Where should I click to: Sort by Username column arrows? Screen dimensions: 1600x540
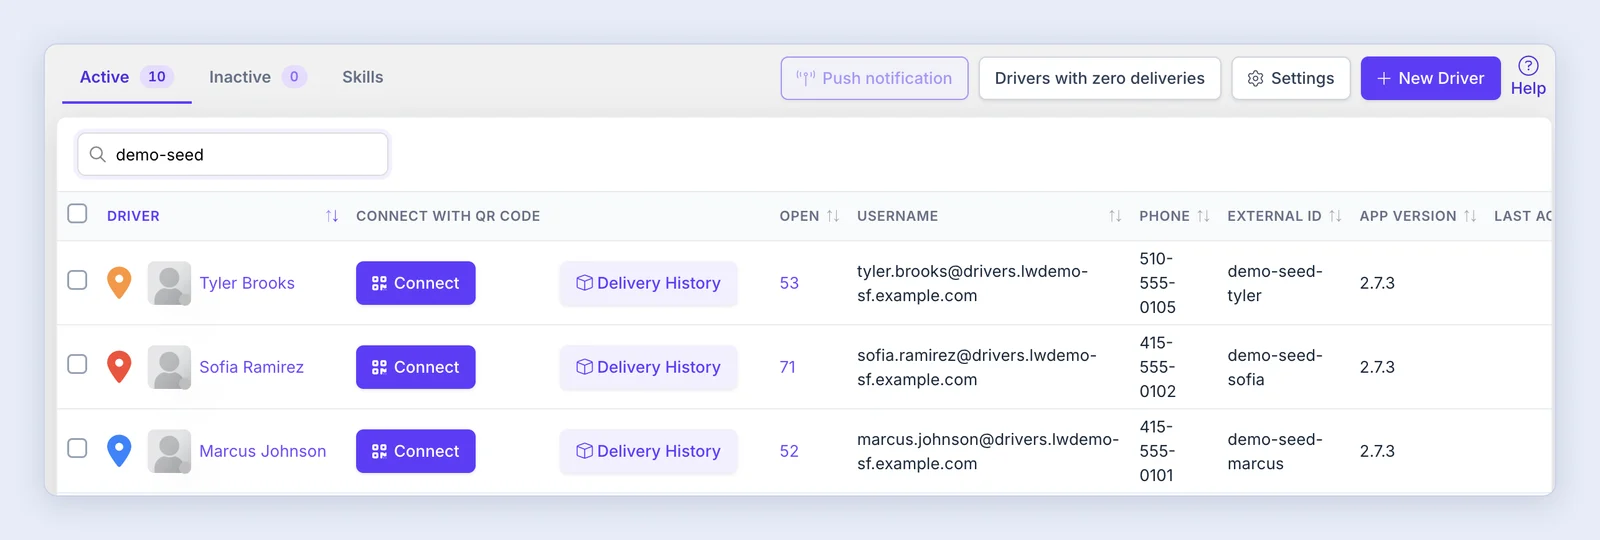(x=1115, y=216)
